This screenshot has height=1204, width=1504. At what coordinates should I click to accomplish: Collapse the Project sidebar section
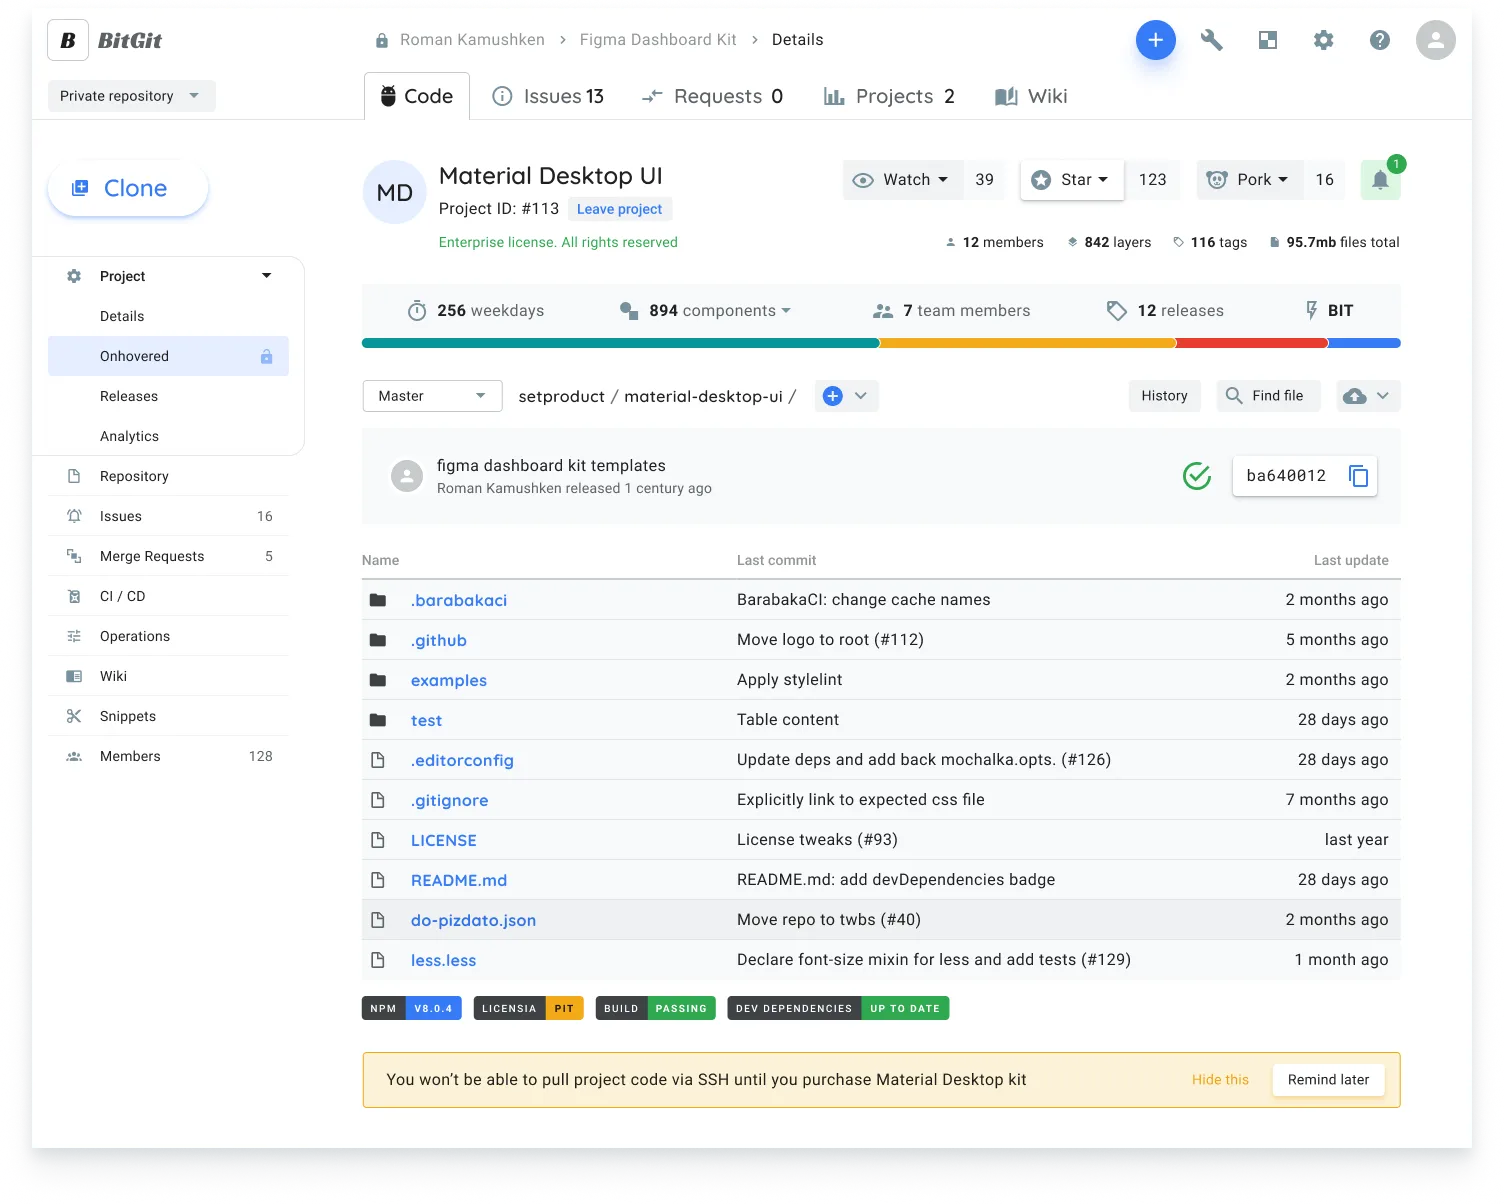pos(266,276)
